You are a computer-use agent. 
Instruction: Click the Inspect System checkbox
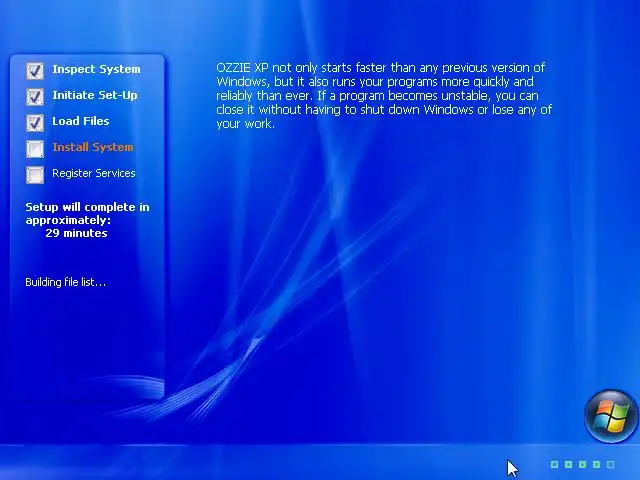tap(35, 71)
